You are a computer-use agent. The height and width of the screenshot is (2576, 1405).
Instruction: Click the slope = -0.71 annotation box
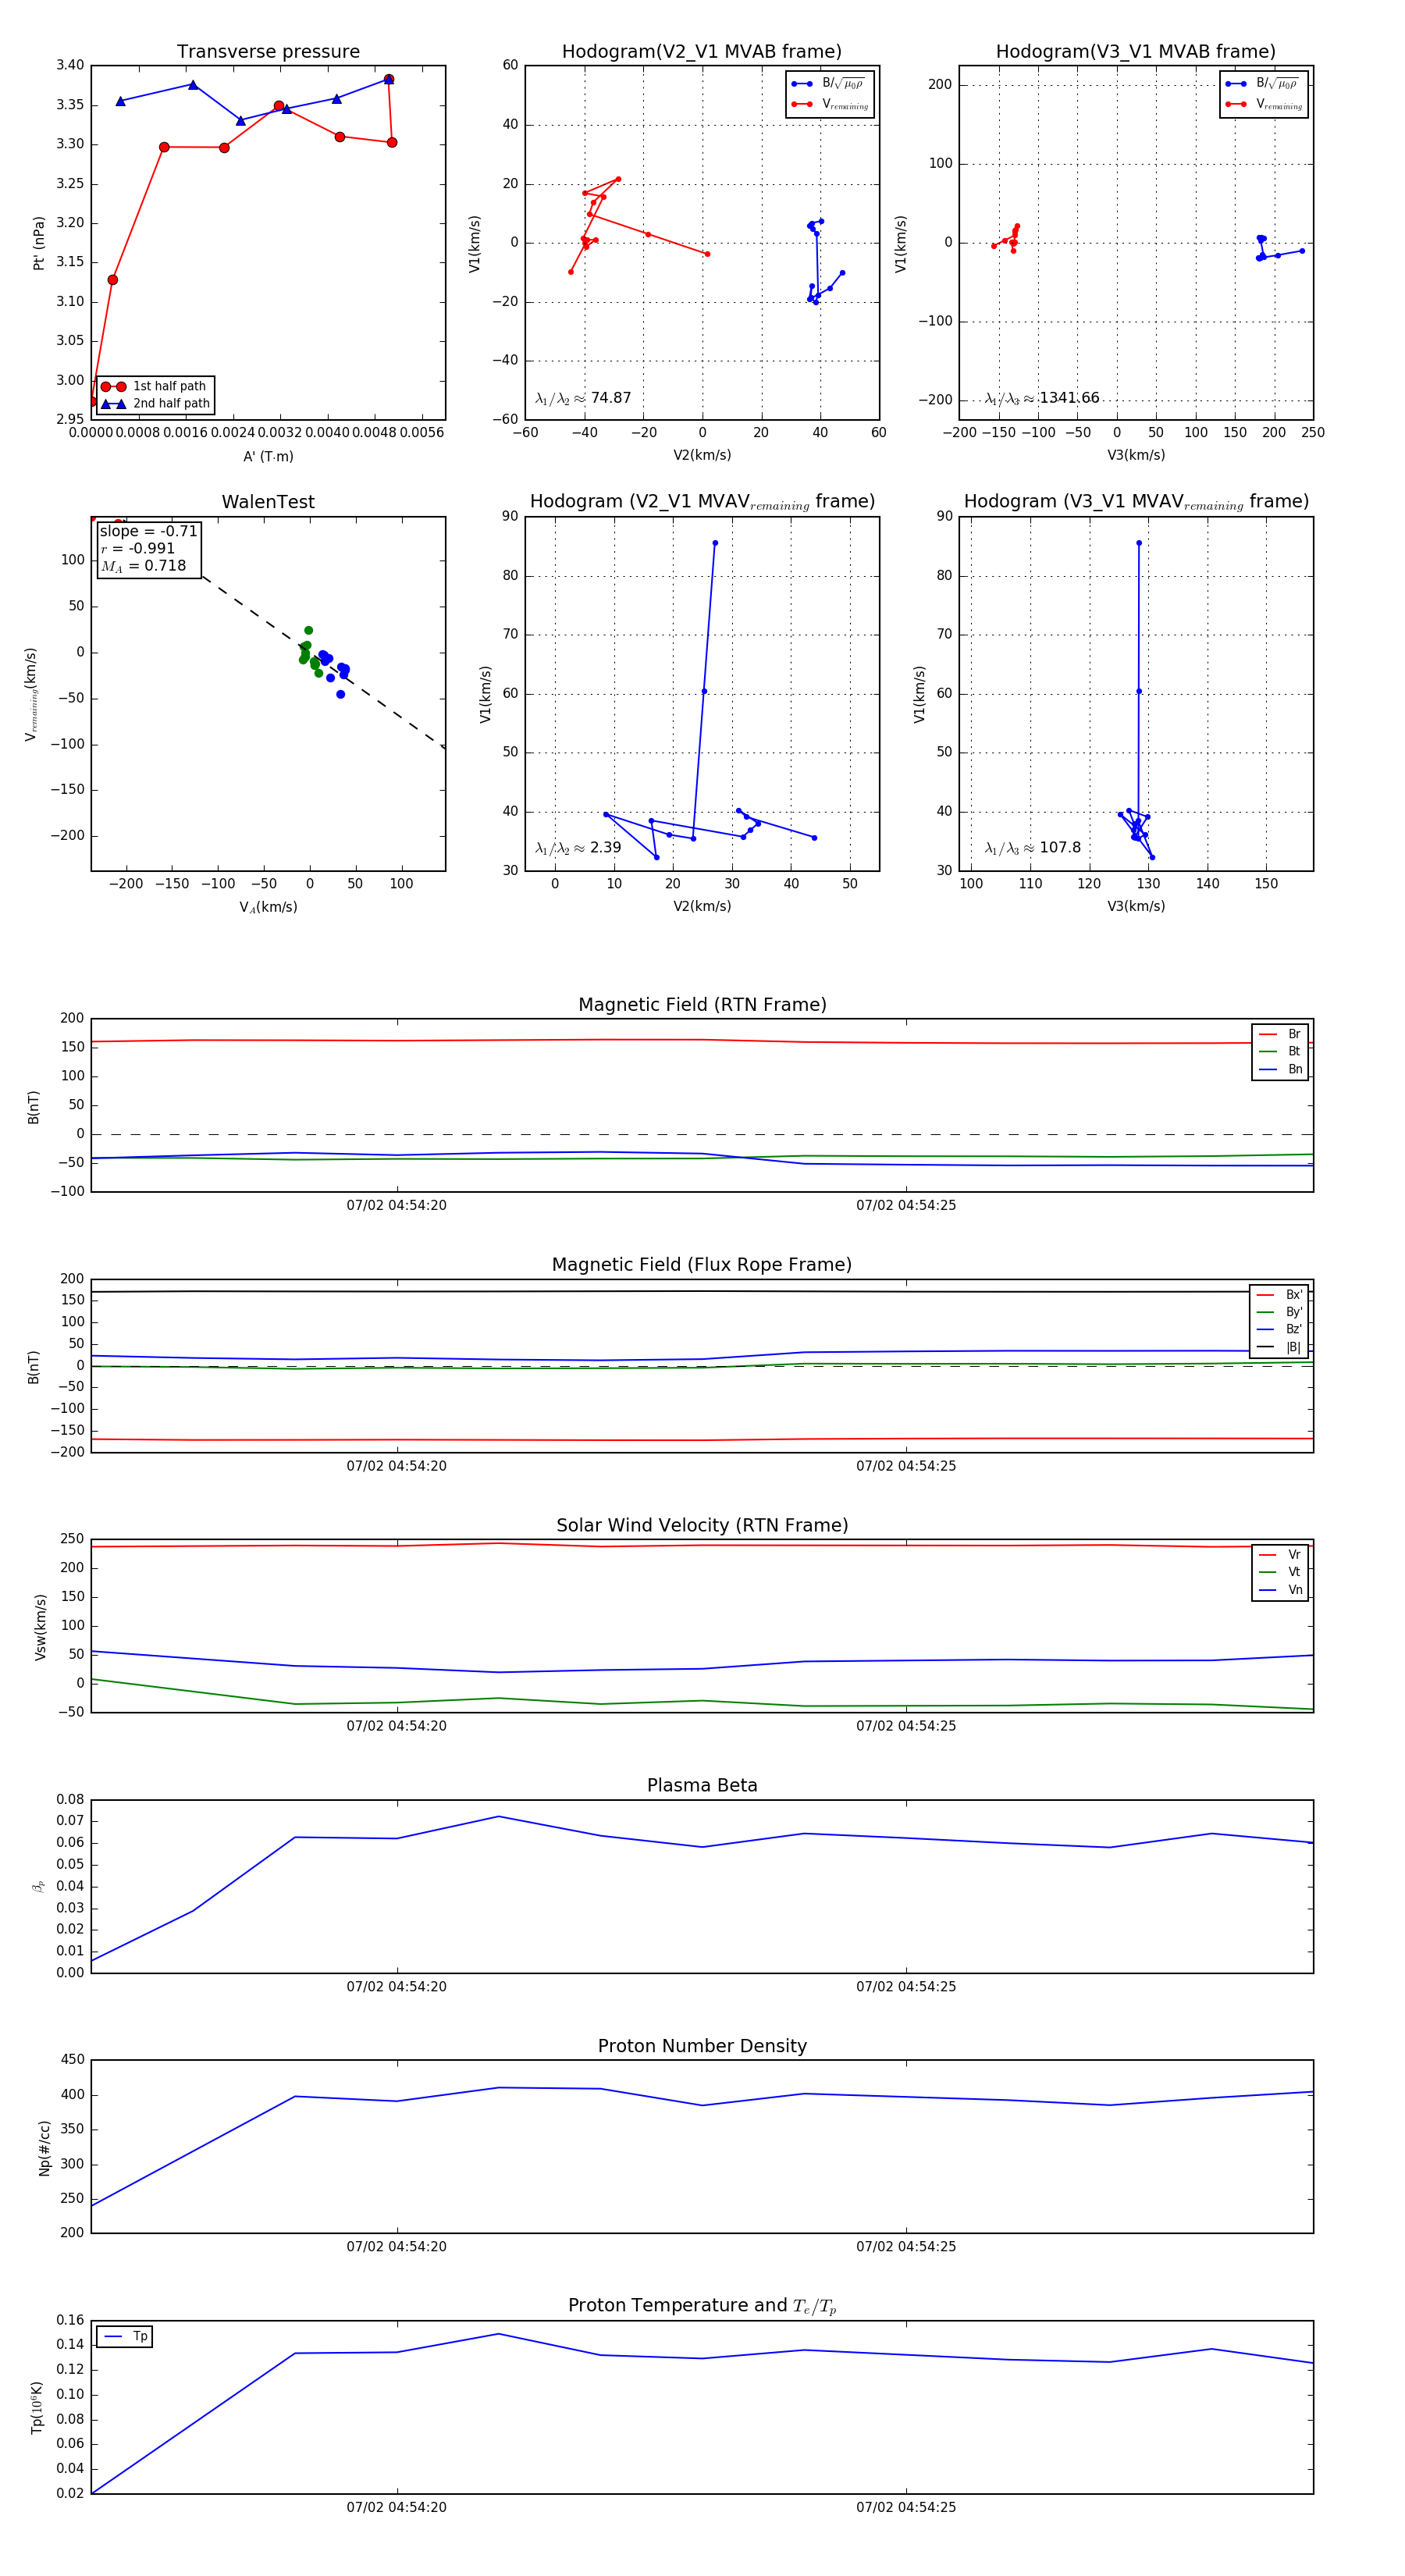click(149, 549)
